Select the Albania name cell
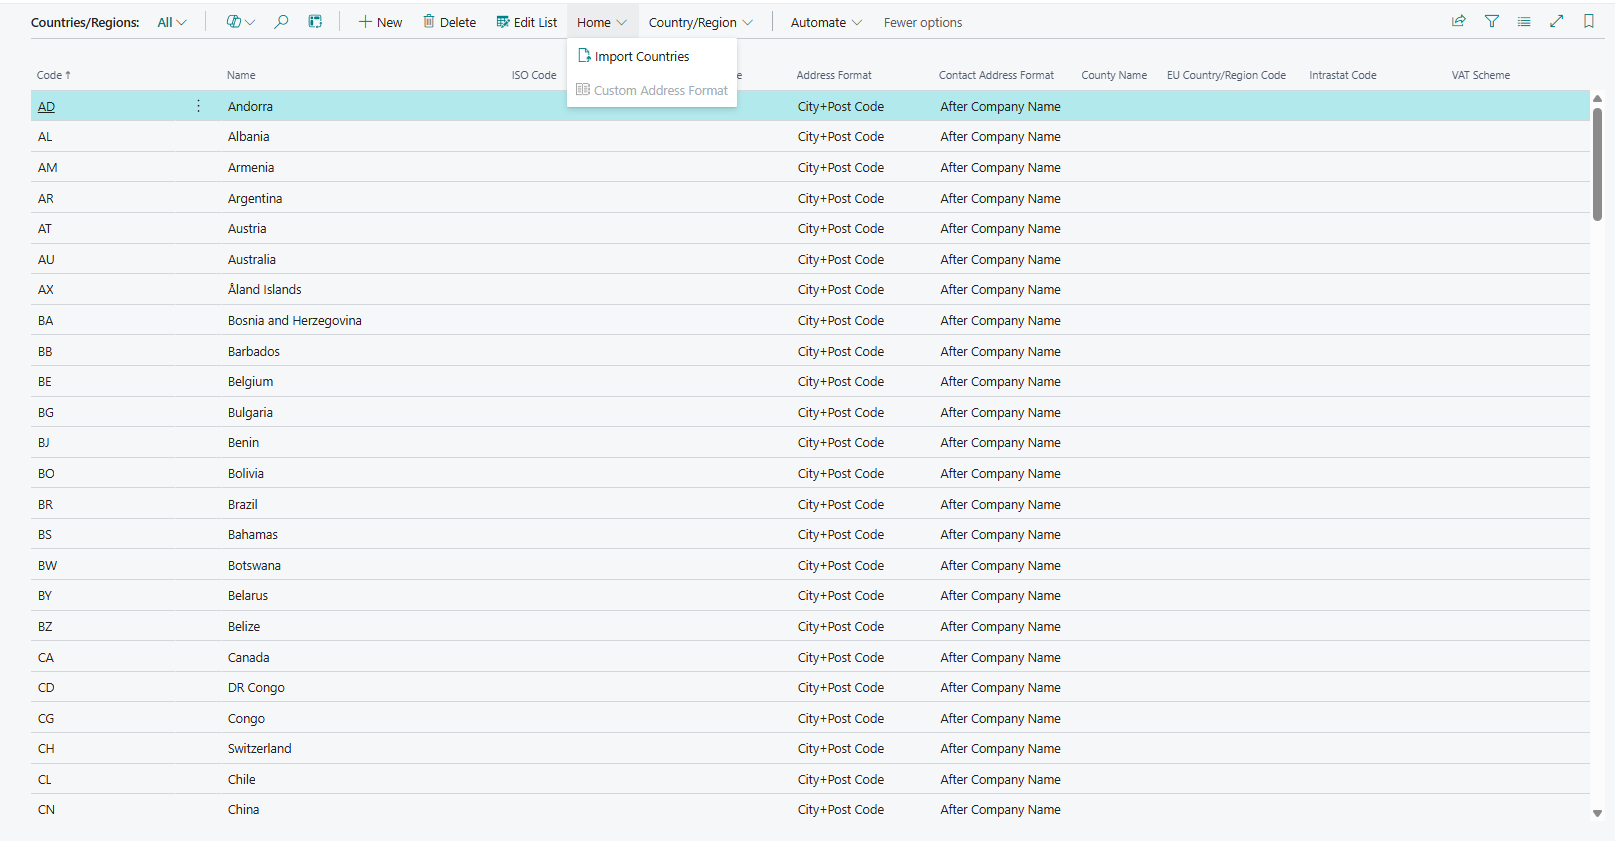 248,137
